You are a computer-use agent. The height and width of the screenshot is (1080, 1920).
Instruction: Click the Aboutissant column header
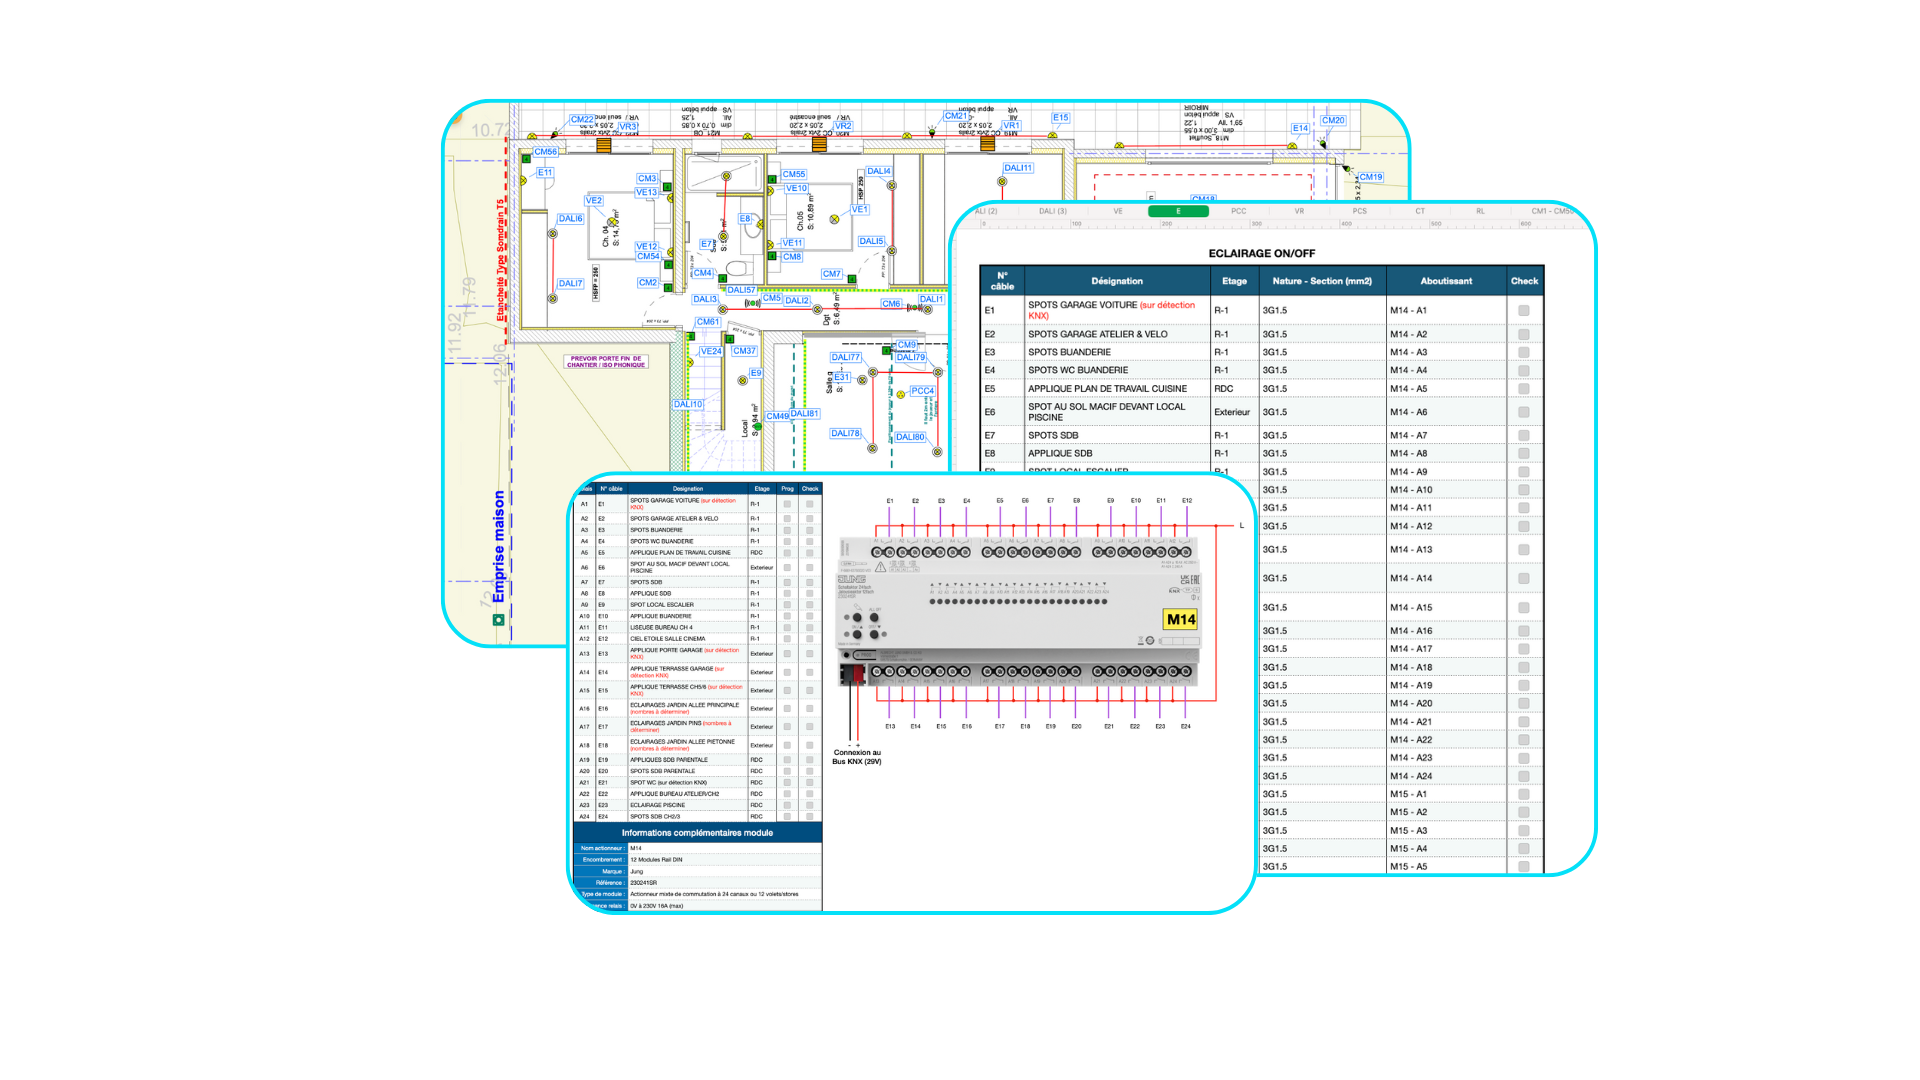(1445, 281)
